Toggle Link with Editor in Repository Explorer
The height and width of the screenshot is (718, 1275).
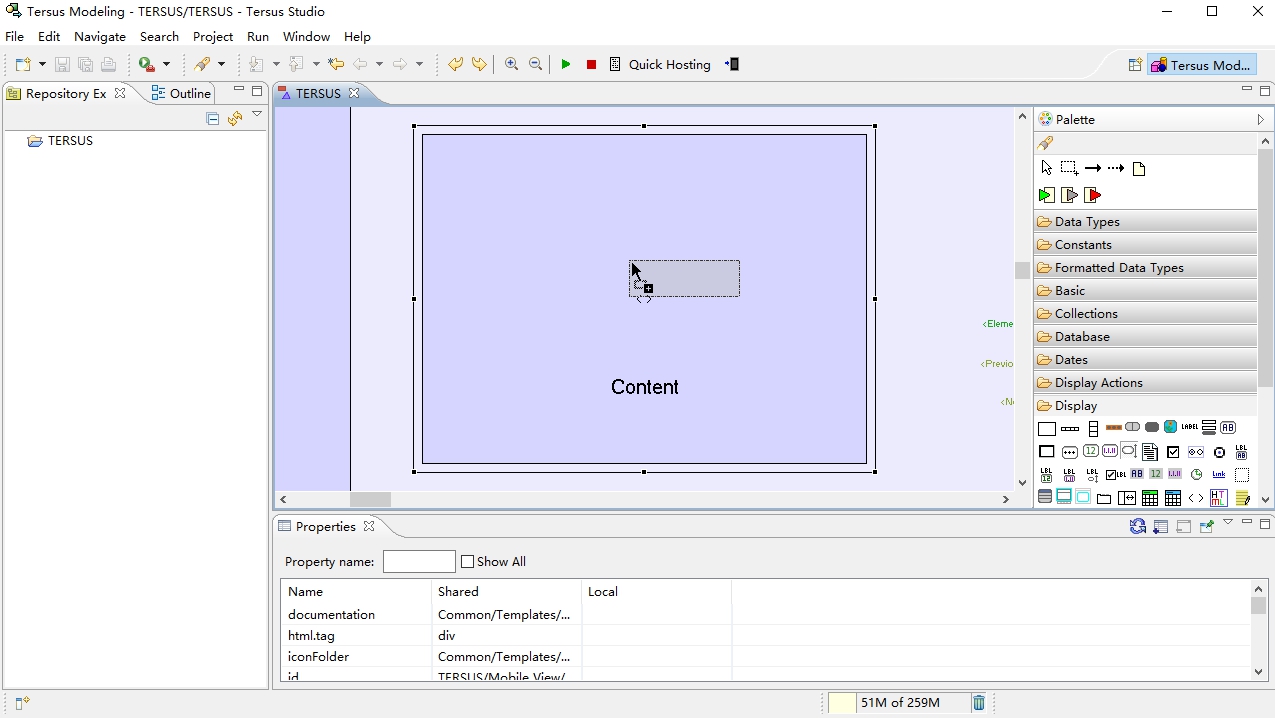click(x=235, y=119)
